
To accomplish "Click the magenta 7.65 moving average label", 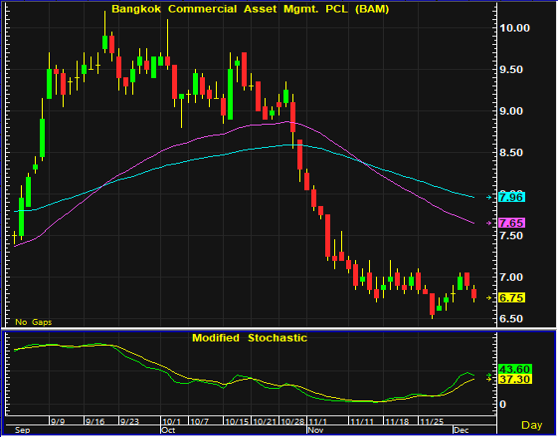I will tap(512, 223).
